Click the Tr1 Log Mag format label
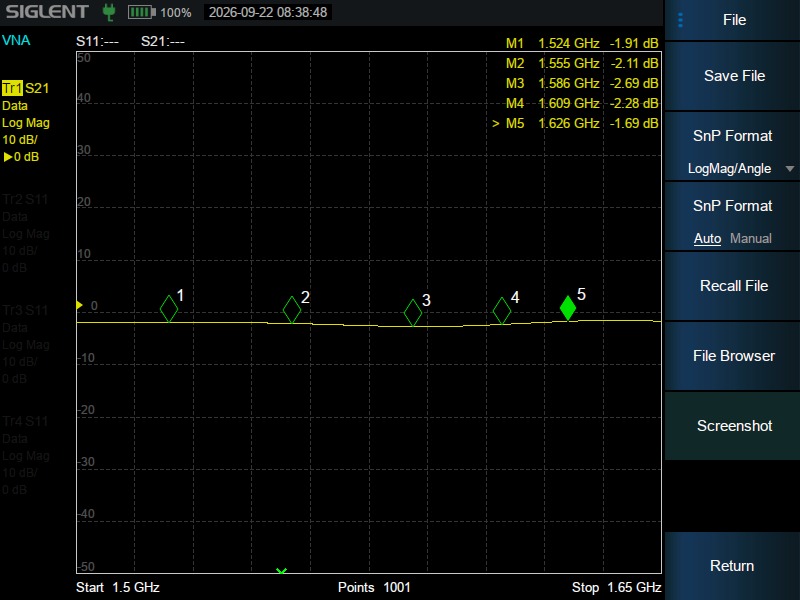The width and height of the screenshot is (800, 600). point(26,123)
